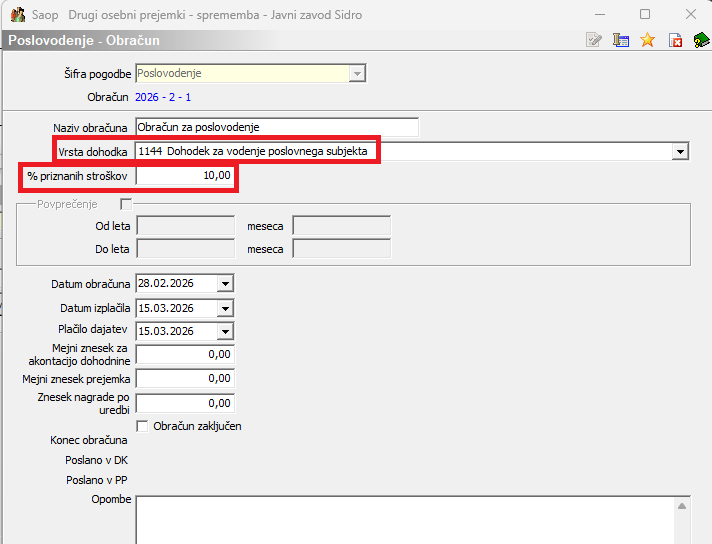Image resolution: width=712 pixels, height=544 pixels.
Task: Open the green help book icon
Action: 702,40
